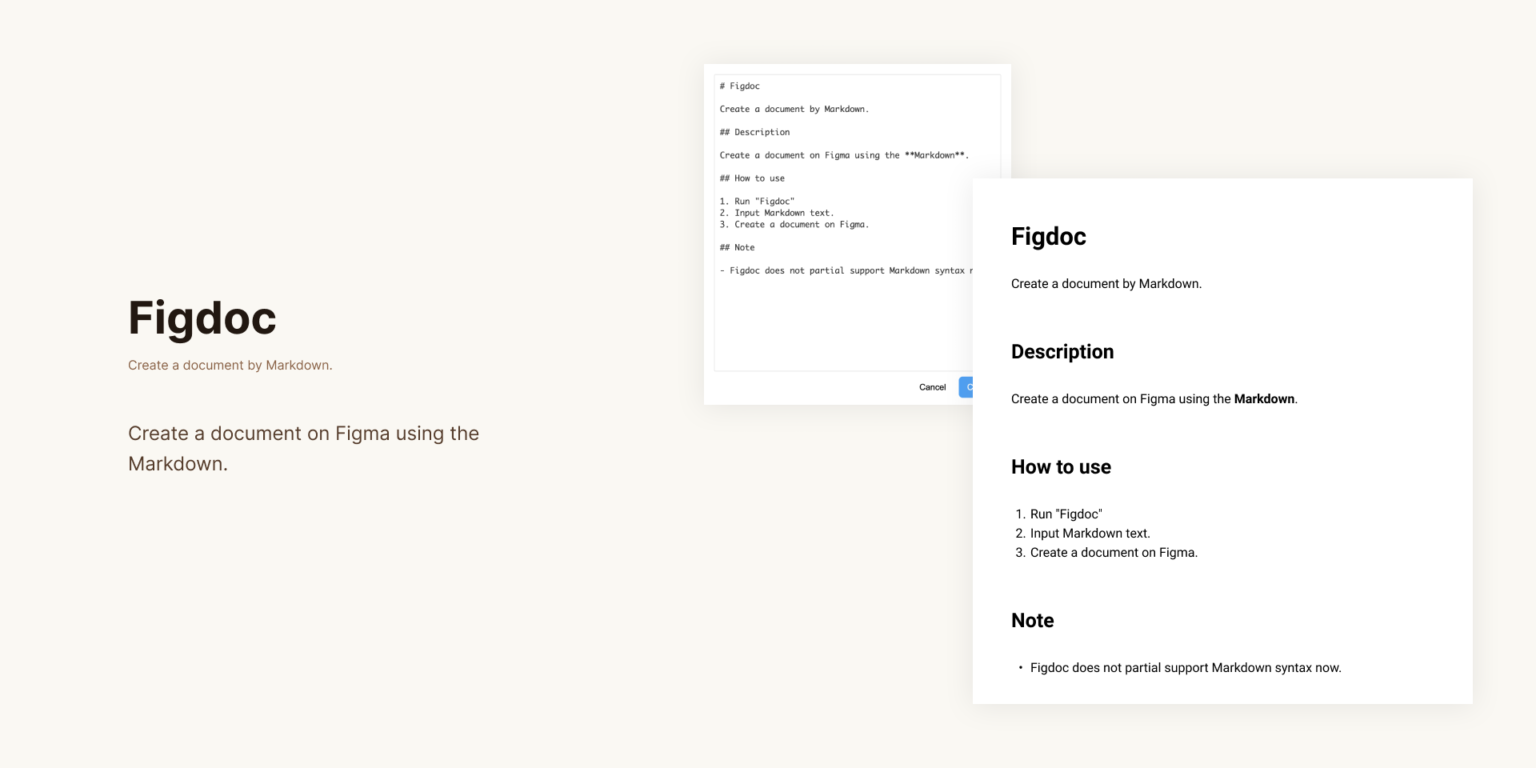Select the "# Figdoc" line in the input

click(x=740, y=85)
